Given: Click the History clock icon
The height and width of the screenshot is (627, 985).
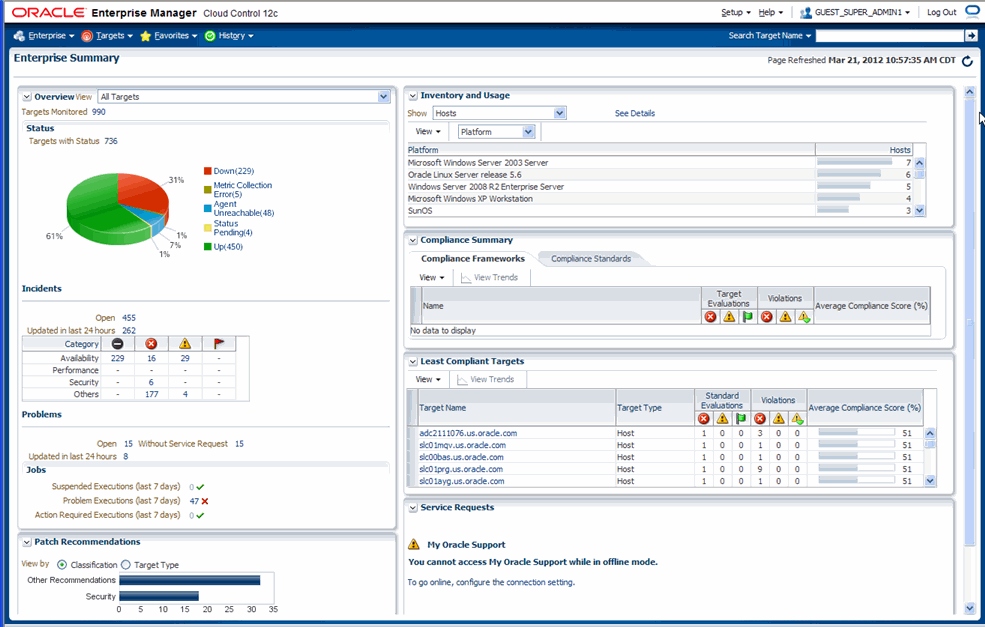Looking at the screenshot, I should [x=210, y=36].
